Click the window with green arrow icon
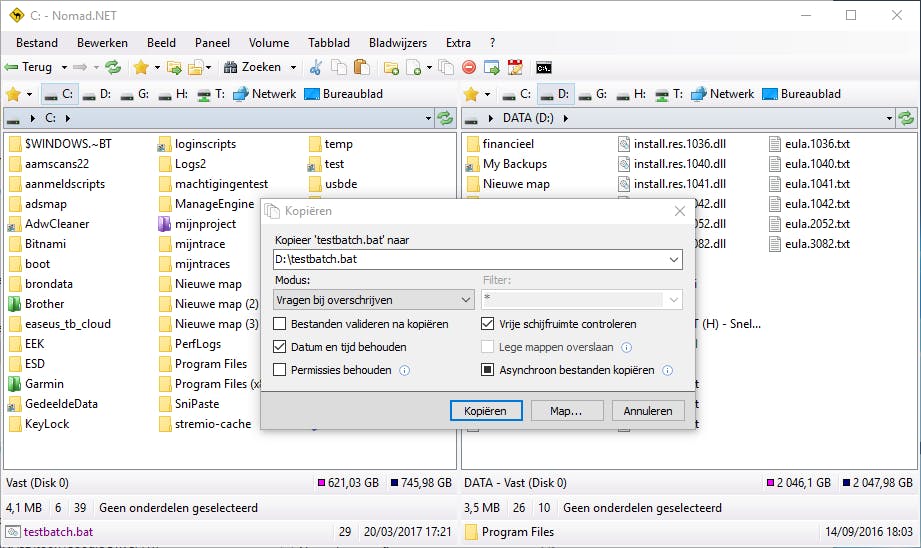Screen dimensions: 921x548 pyautogui.click(x=492, y=68)
